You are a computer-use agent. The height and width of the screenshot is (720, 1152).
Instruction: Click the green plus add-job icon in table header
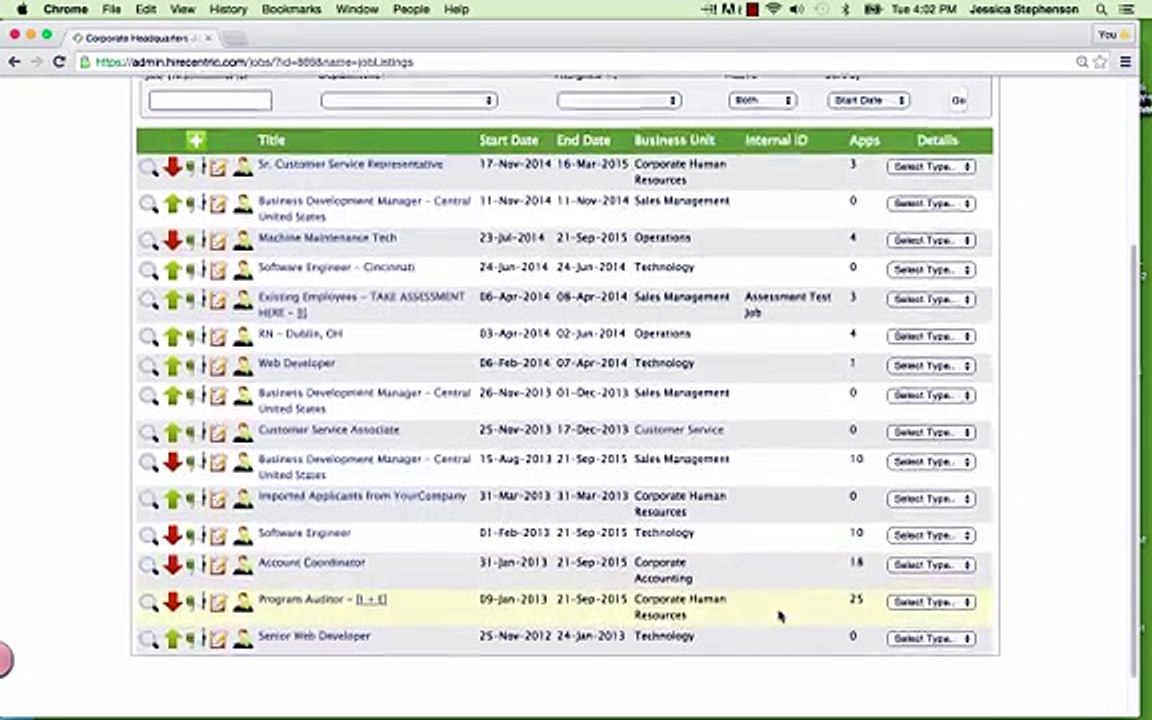tap(195, 140)
